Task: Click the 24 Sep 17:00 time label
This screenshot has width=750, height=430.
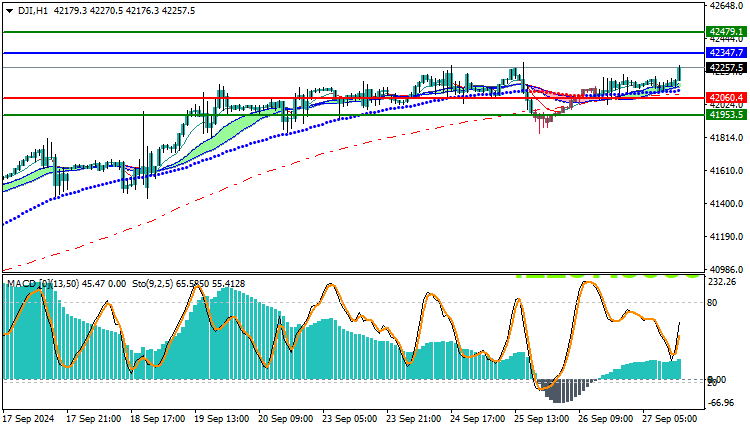Action: click(477, 419)
